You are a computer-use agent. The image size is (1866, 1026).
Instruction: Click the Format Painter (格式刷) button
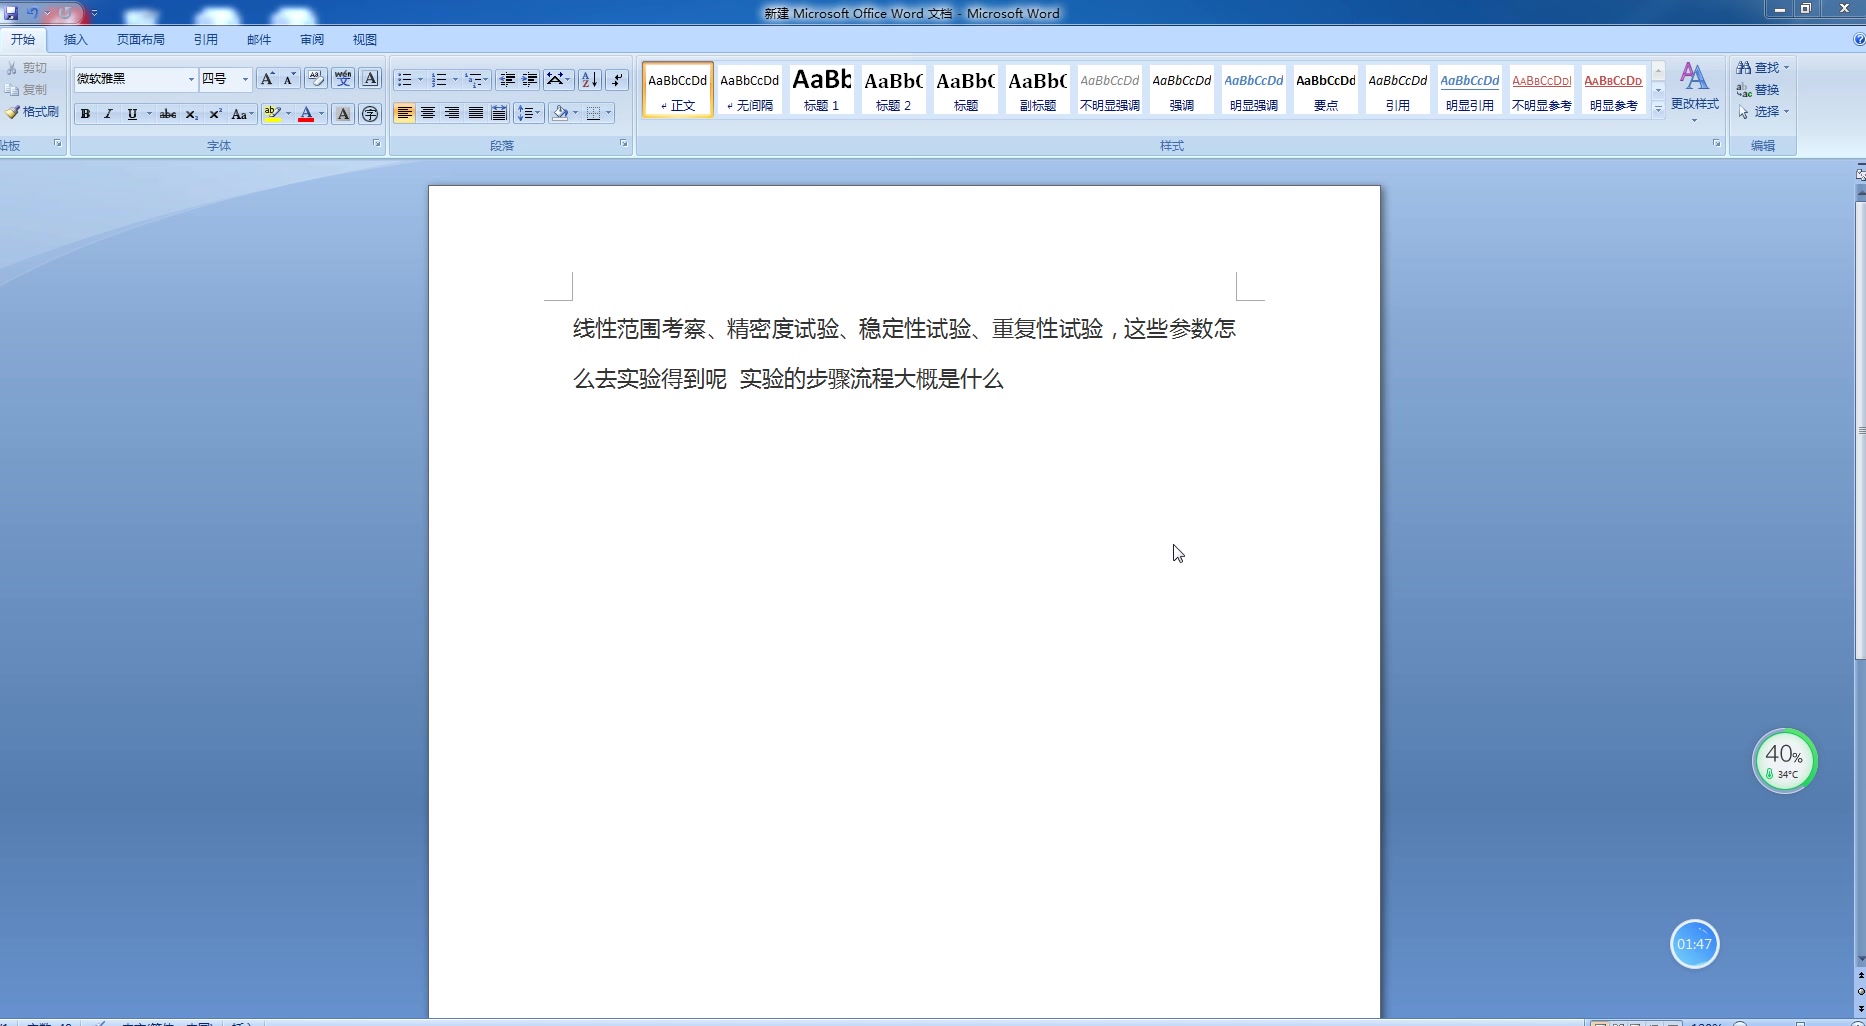pos(32,112)
